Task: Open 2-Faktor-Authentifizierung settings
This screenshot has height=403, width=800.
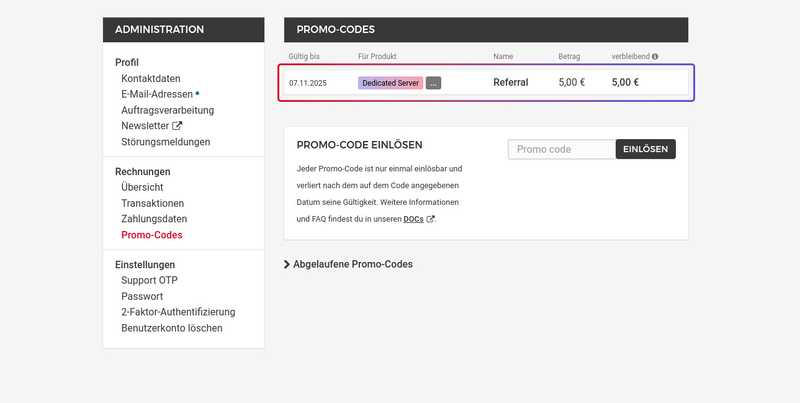Action: pyautogui.click(x=177, y=312)
